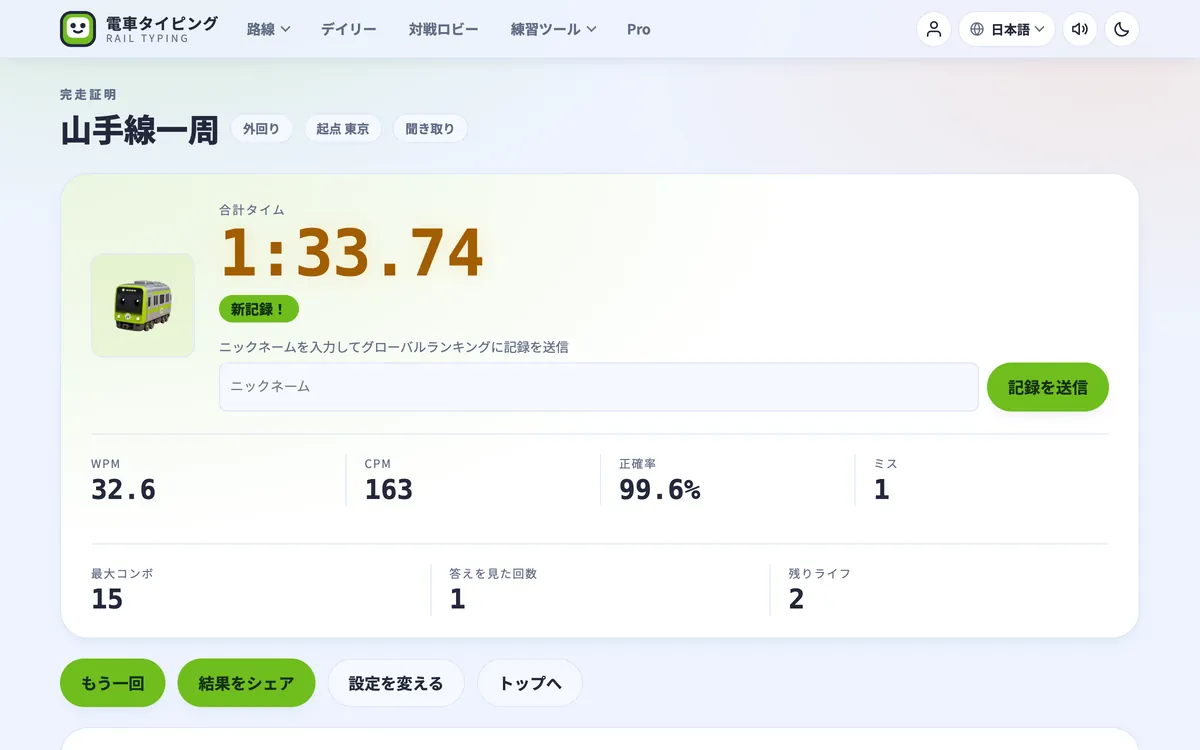Open the user account icon
Viewport: 1200px width, 750px height.
point(934,29)
